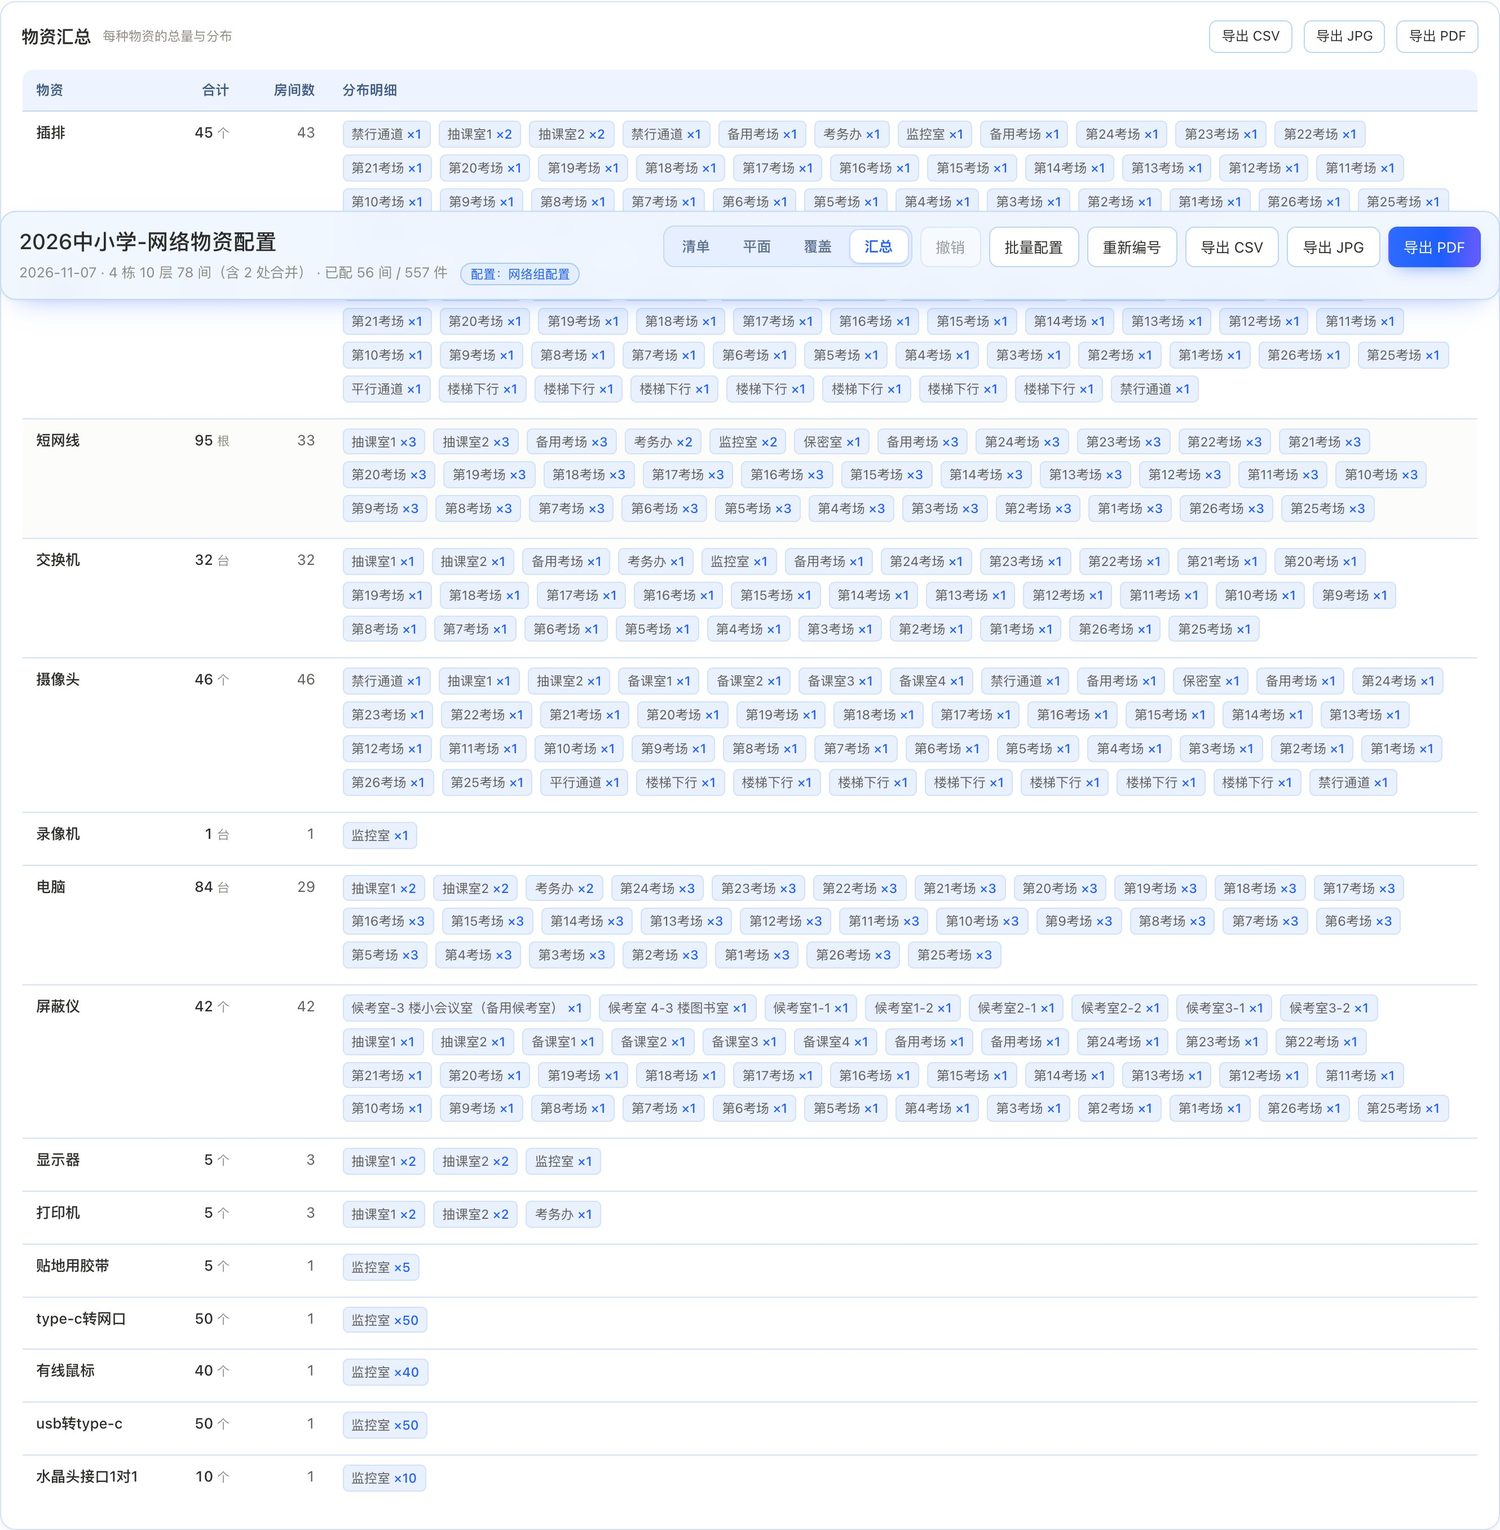This screenshot has height=1530, width=1500.
Task: Export CSV from the 物资汇总 header
Action: point(1251,36)
